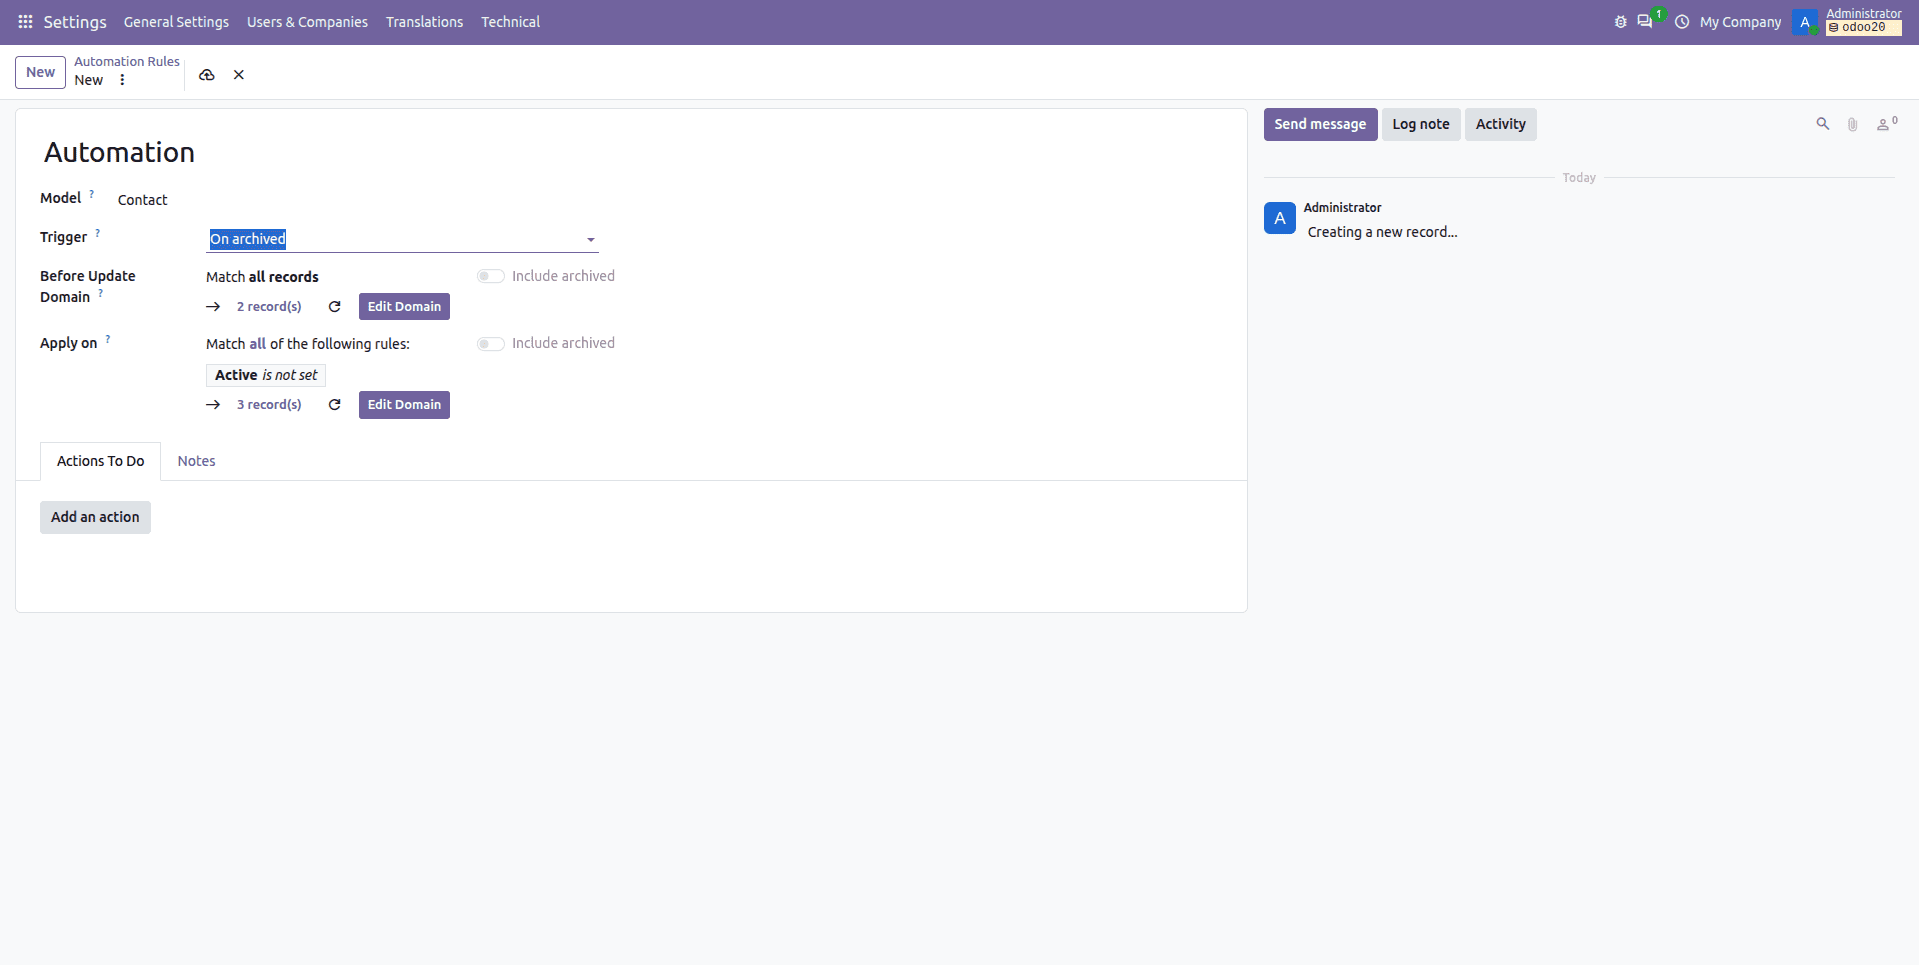Edit Domain for Apply on
Screen dimensions: 1919x965
coord(404,405)
